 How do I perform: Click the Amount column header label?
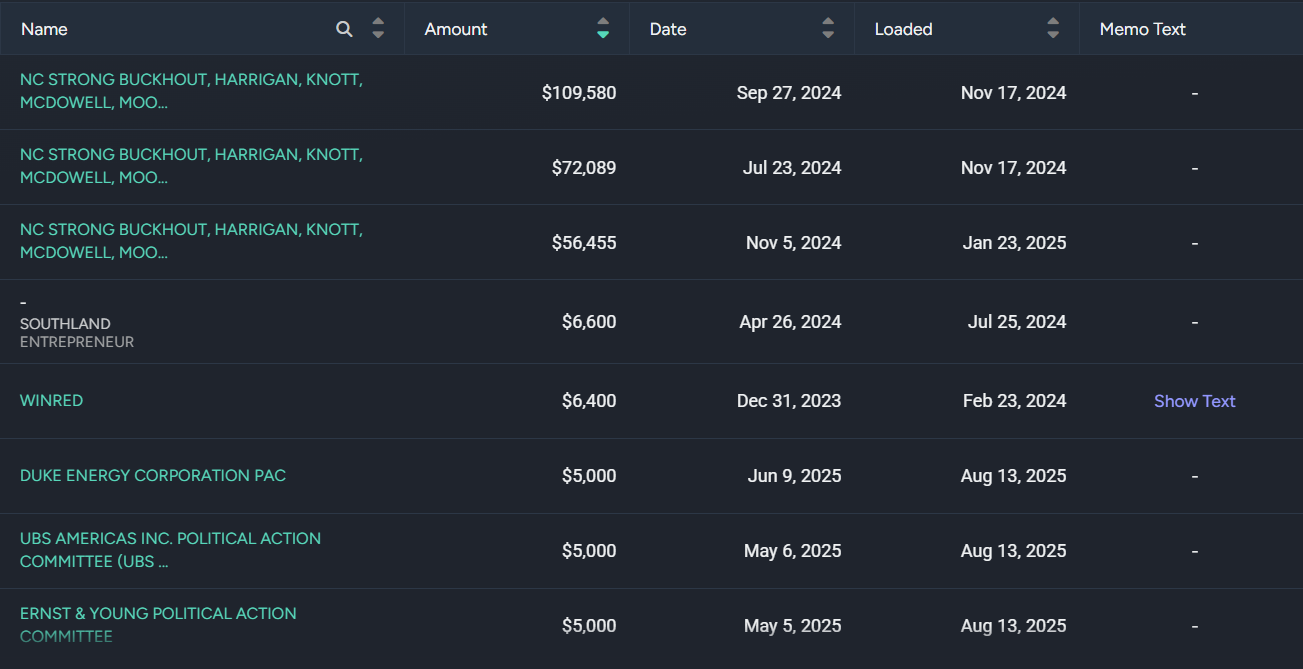click(456, 29)
